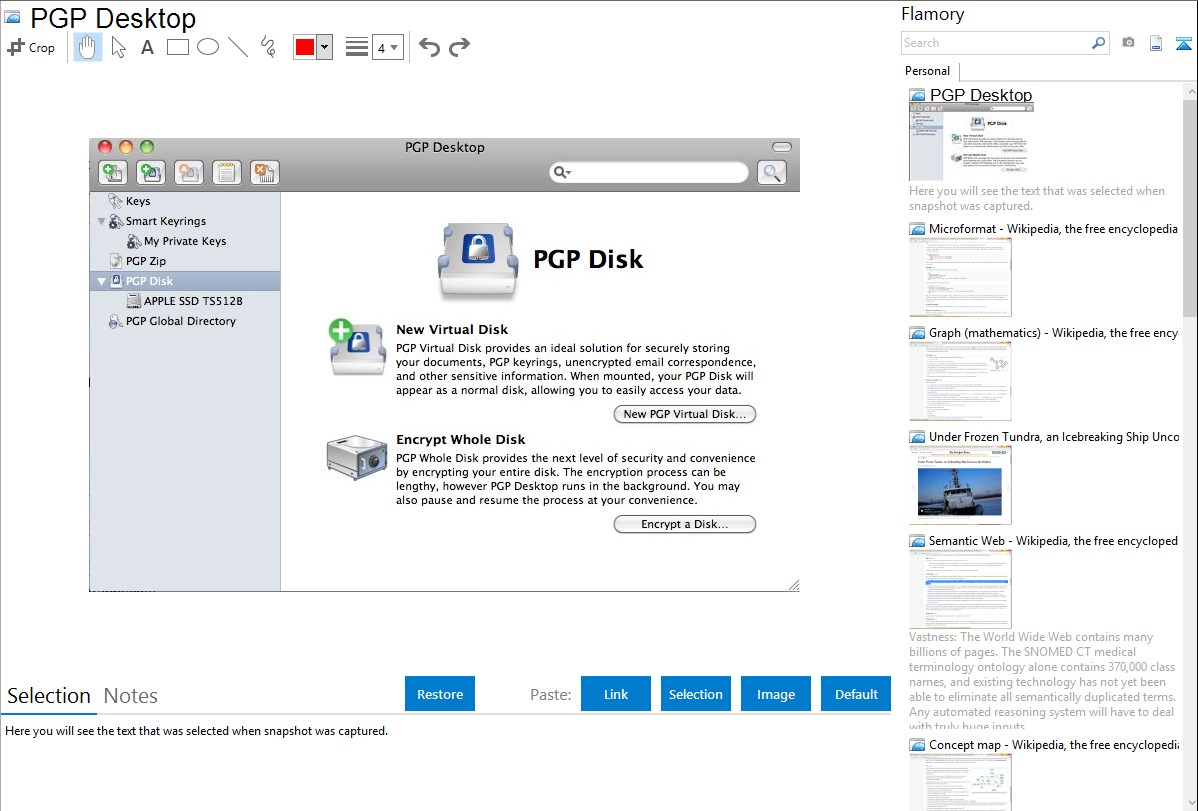Click the Paste Selection button
Image resolution: width=1198 pixels, height=811 pixels.
[x=695, y=694]
